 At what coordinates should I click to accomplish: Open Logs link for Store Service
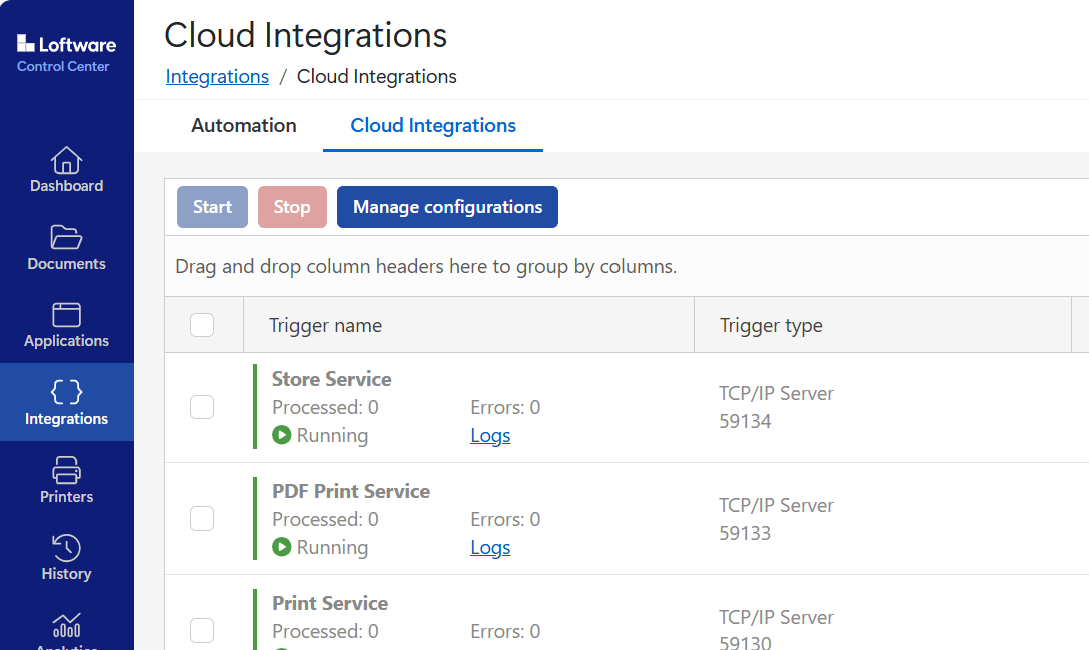pos(490,435)
